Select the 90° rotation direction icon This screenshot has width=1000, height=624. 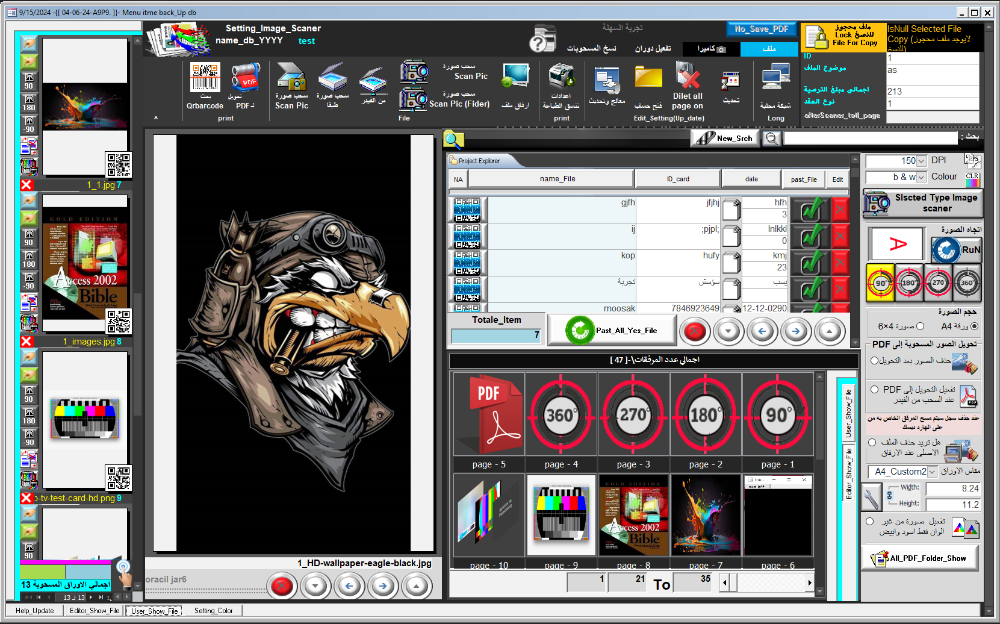tap(880, 283)
